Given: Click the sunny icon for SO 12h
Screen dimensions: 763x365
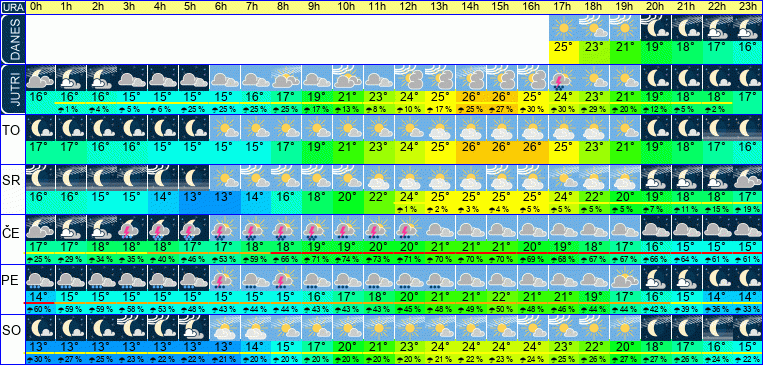Looking at the screenshot, I should [x=410, y=328].
